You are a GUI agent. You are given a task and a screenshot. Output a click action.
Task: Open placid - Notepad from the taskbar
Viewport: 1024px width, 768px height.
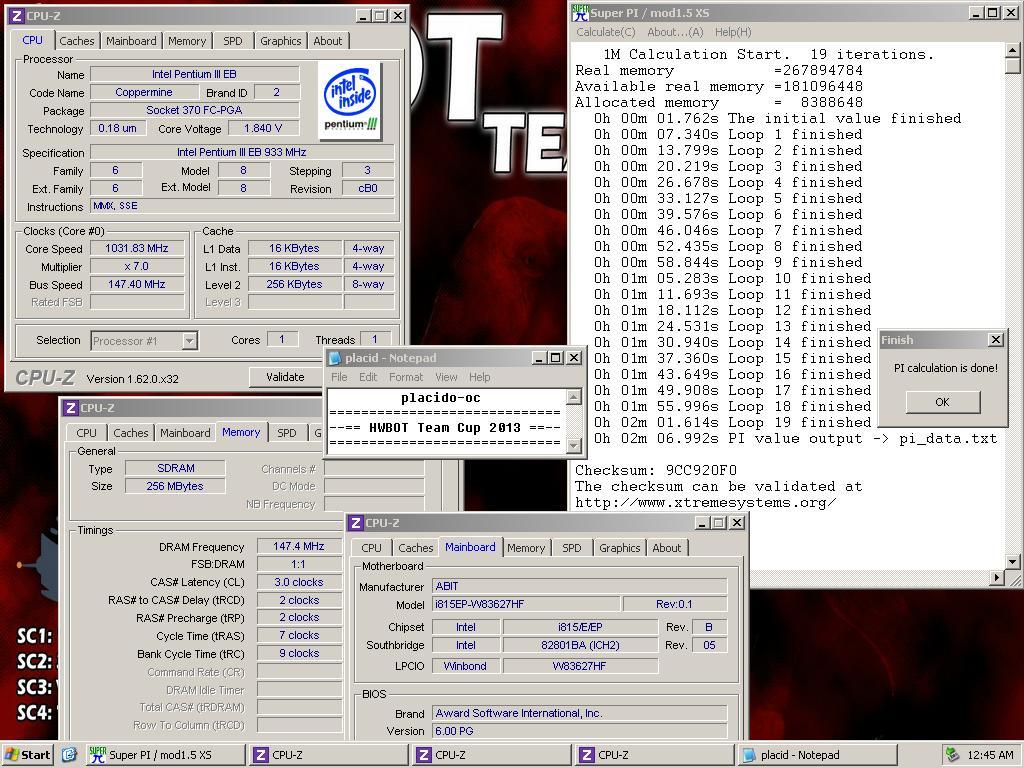pyautogui.click(x=818, y=755)
